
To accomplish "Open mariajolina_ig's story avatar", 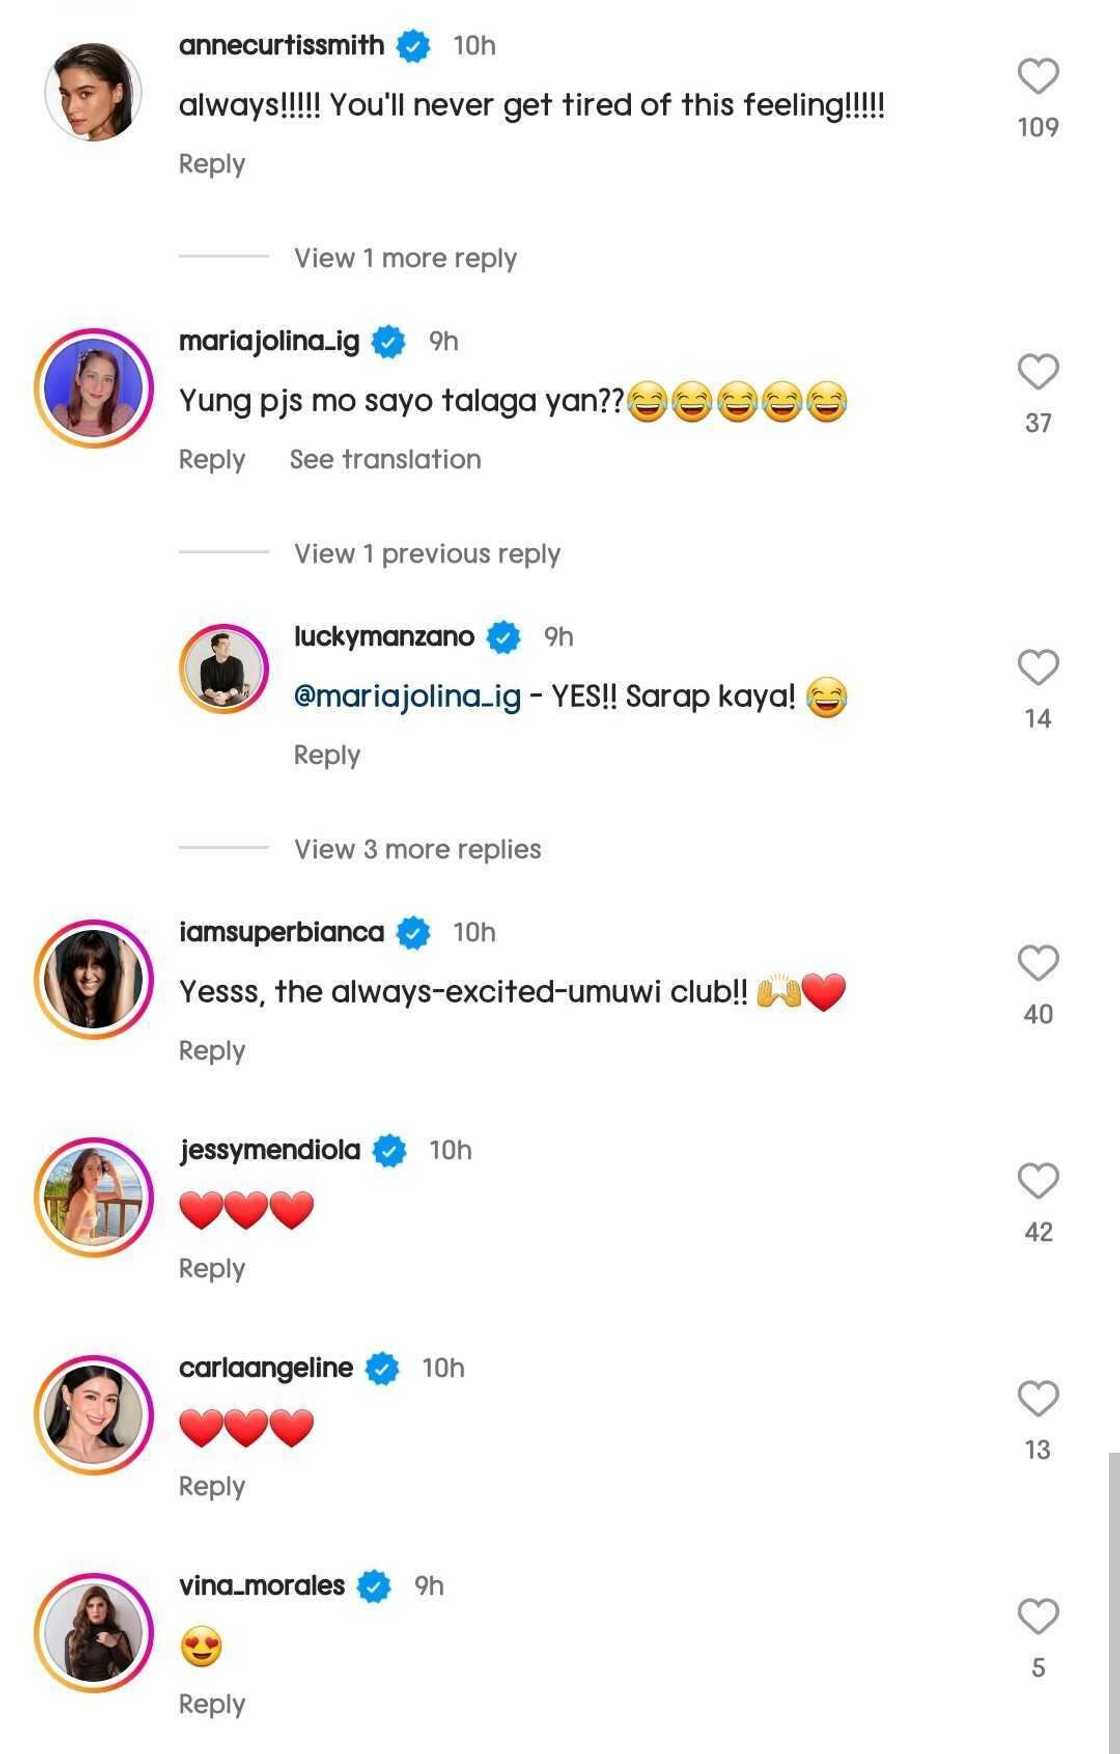I will tap(93, 388).
